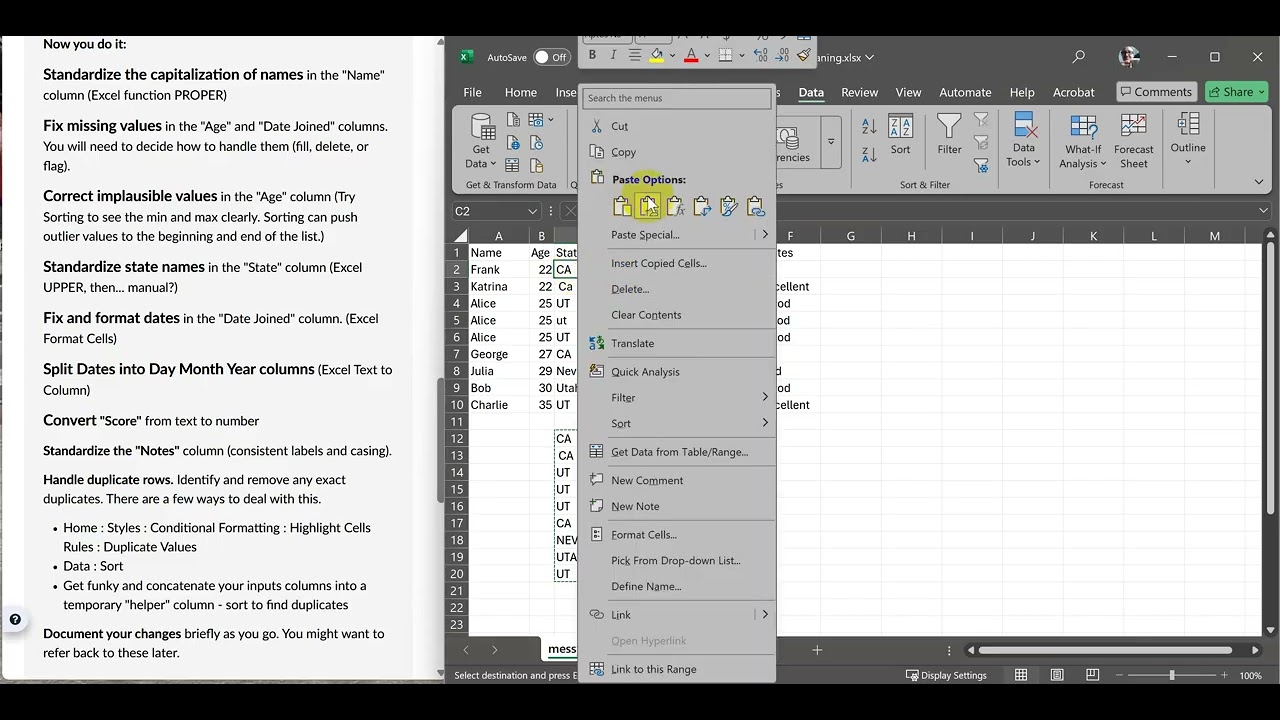Click the Search the menus field

click(x=677, y=98)
